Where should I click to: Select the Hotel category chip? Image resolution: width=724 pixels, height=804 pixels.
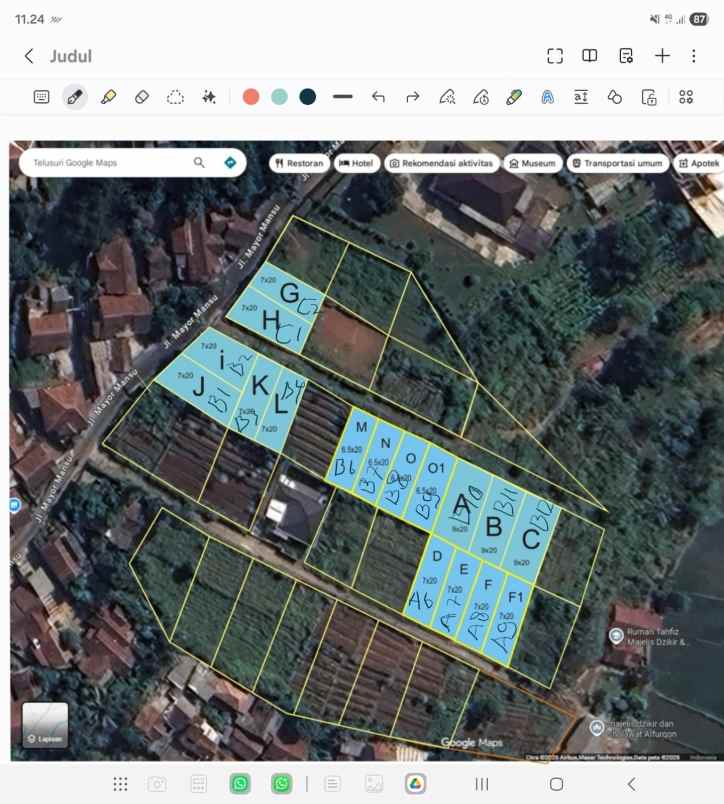point(357,163)
